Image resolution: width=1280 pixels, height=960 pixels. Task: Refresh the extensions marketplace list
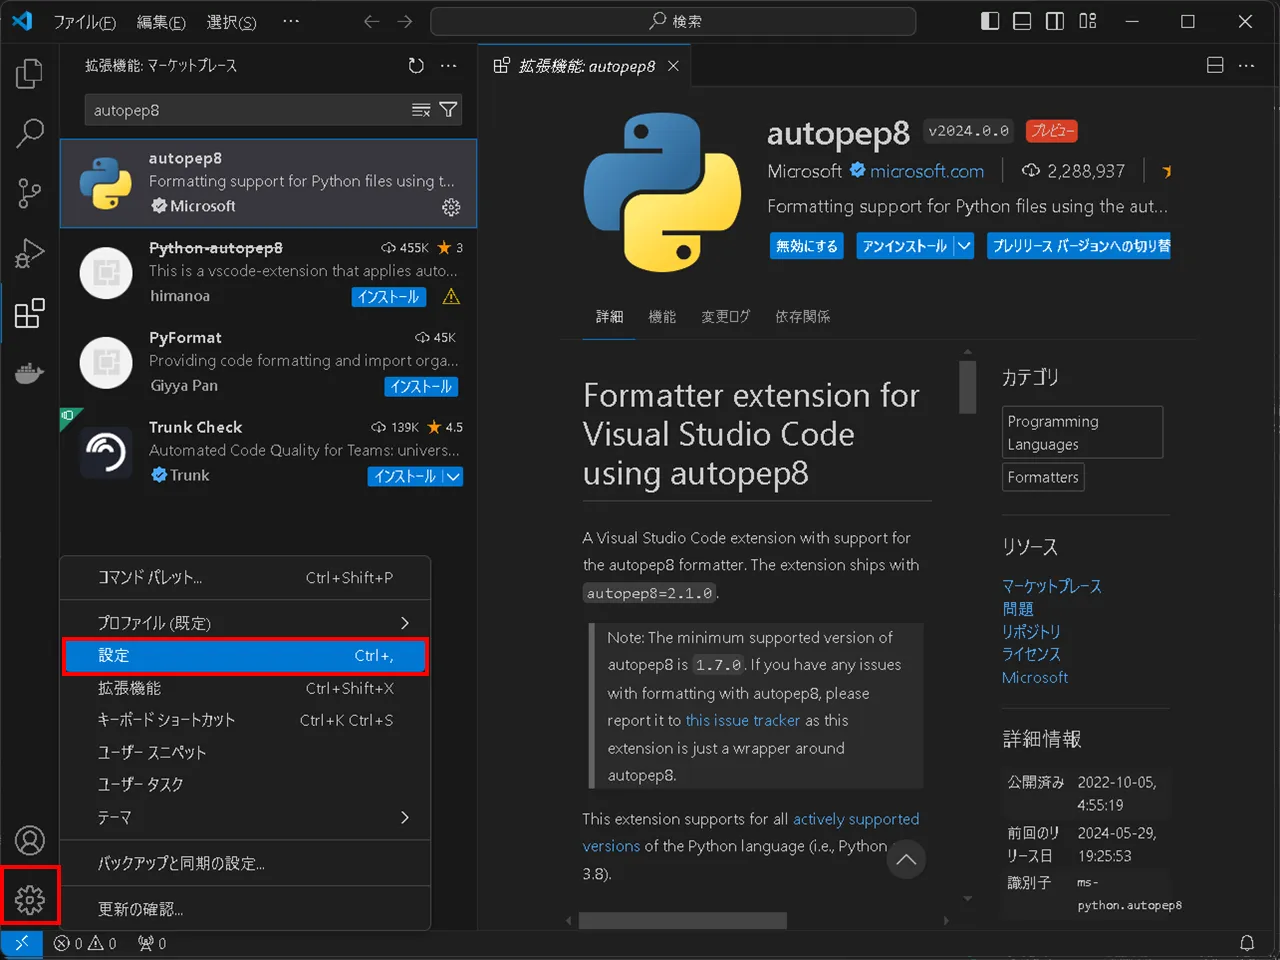[416, 66]
